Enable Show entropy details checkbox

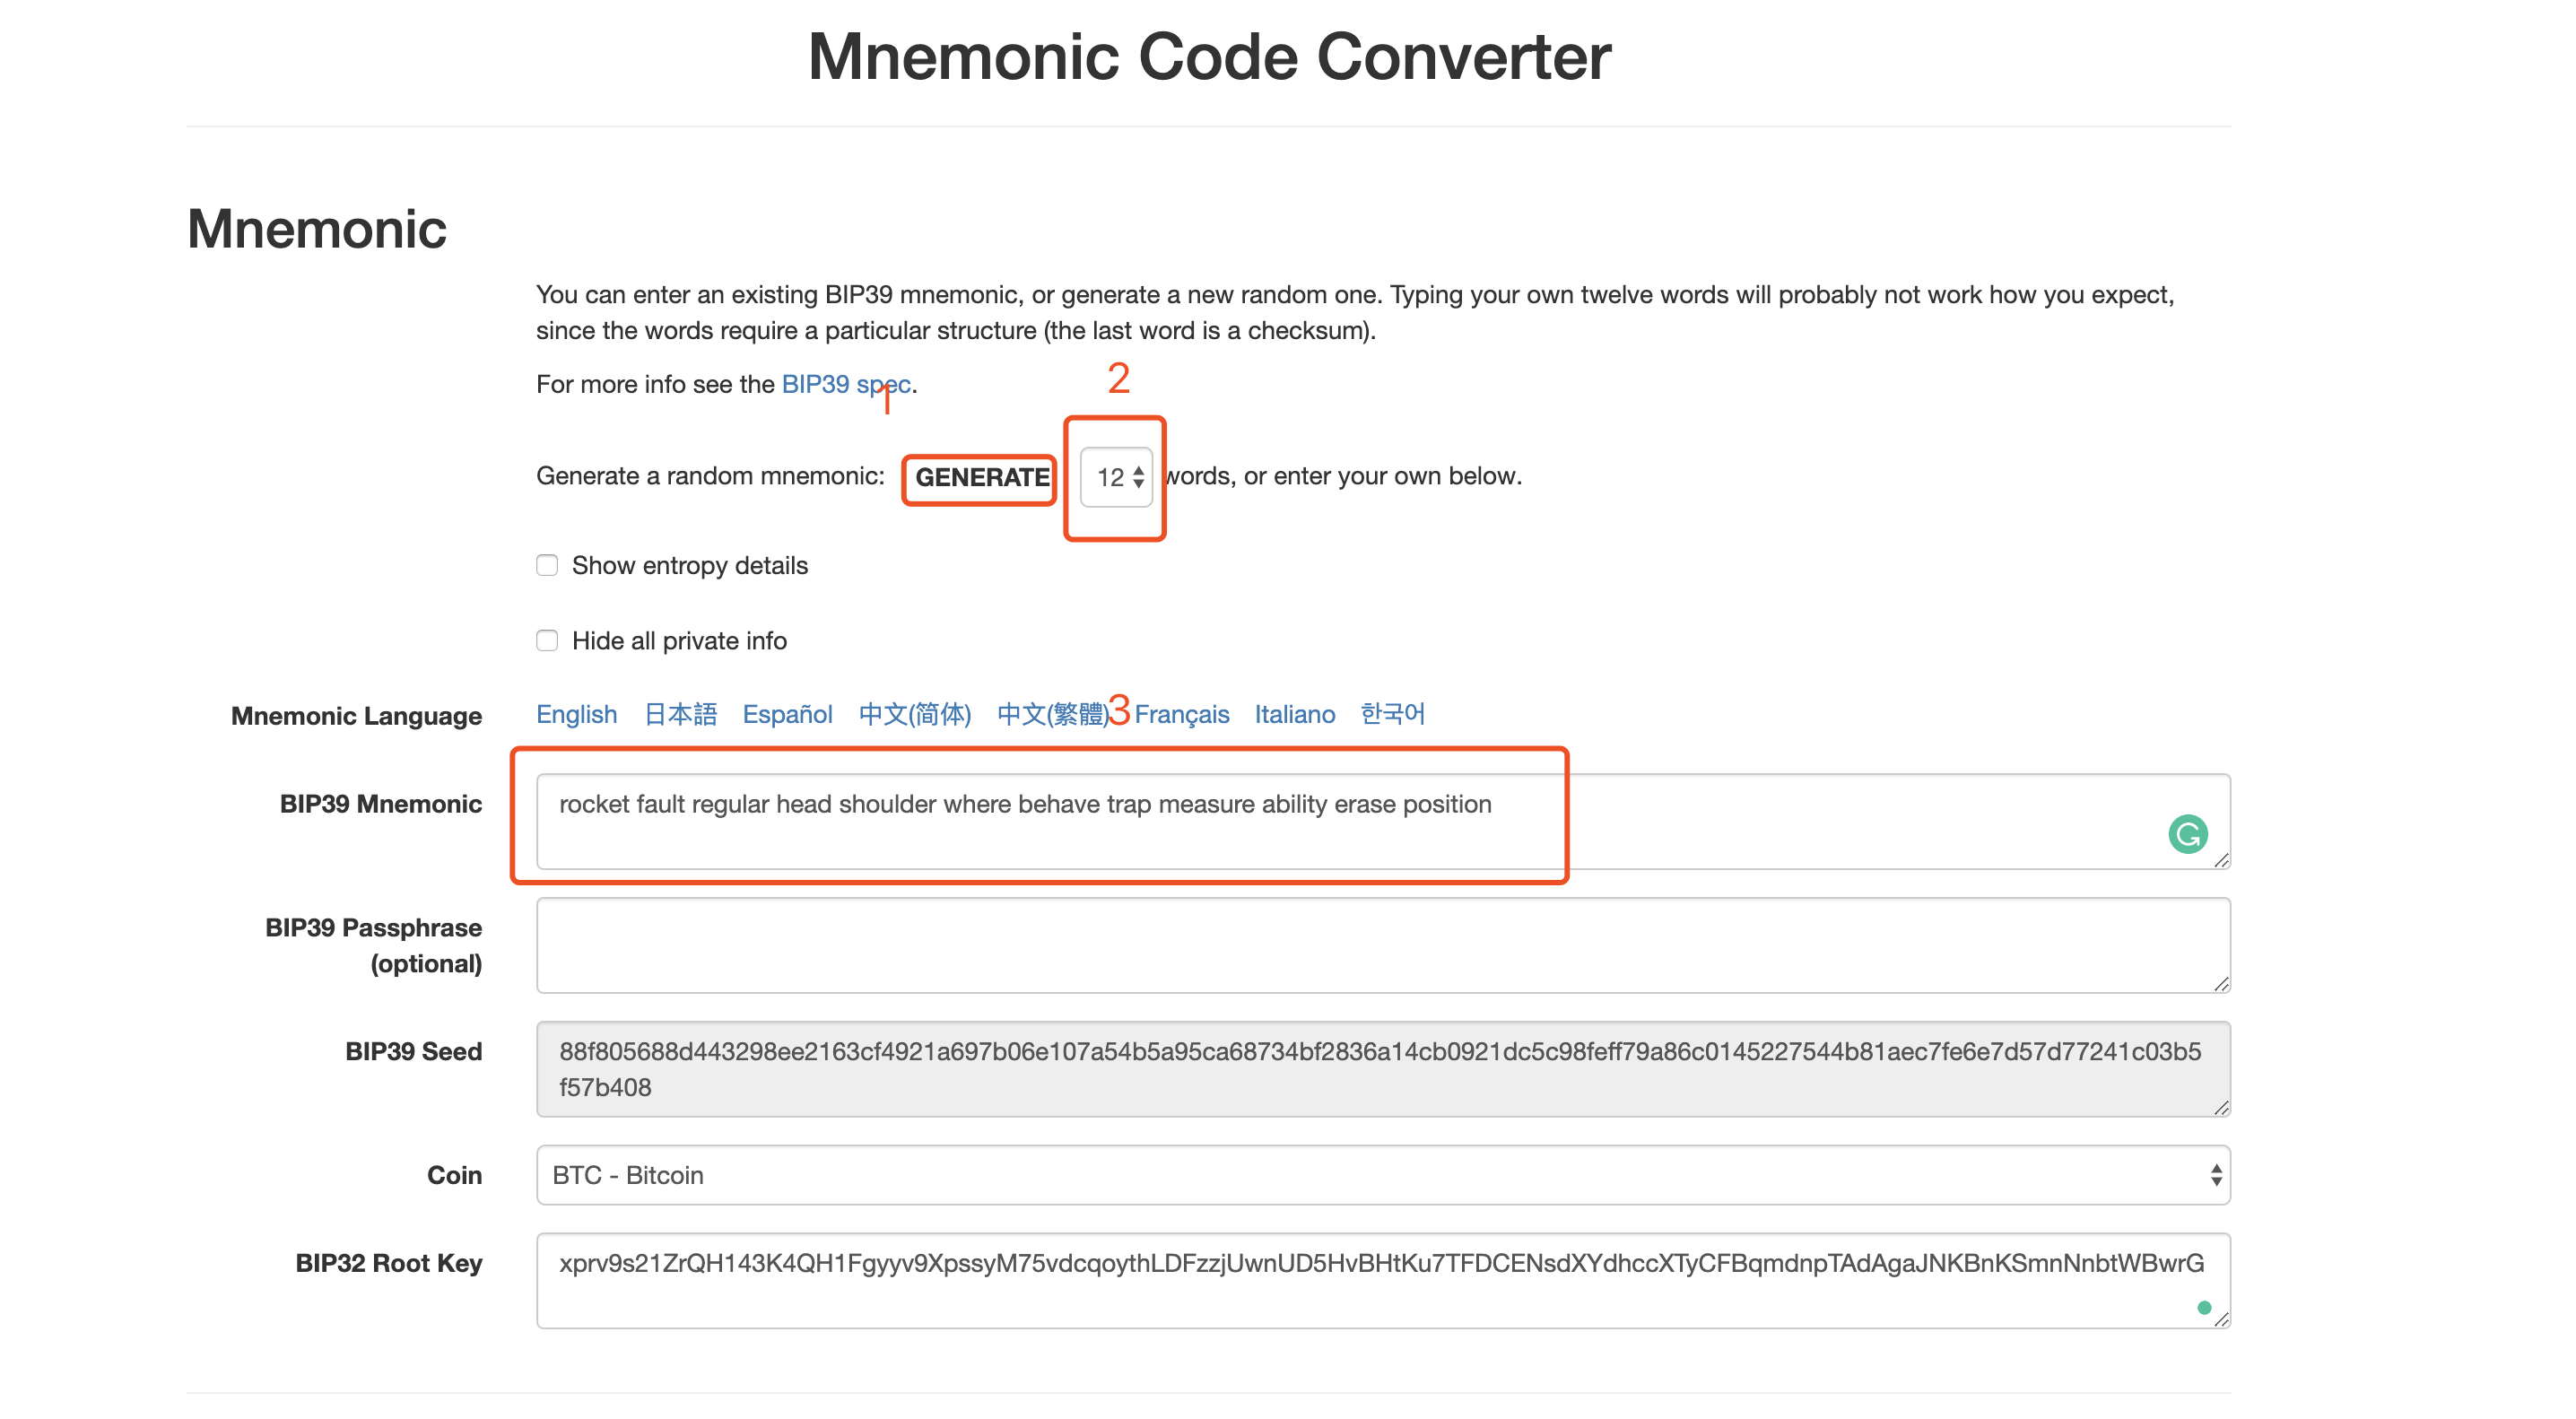(x=547, y=565)
